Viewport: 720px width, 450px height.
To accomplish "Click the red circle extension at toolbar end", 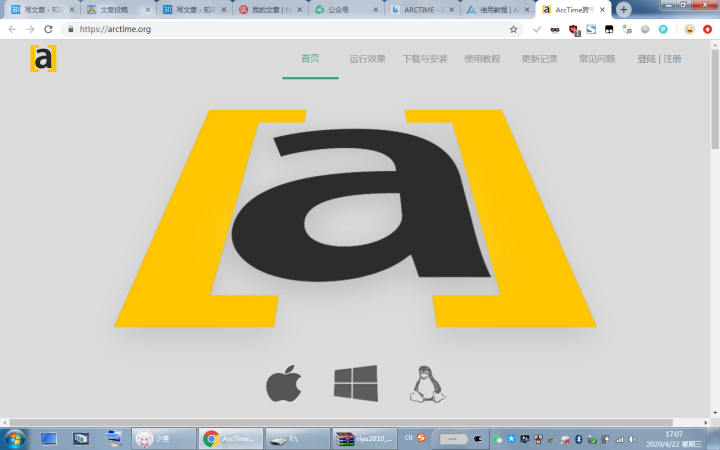I will (707, 29).
